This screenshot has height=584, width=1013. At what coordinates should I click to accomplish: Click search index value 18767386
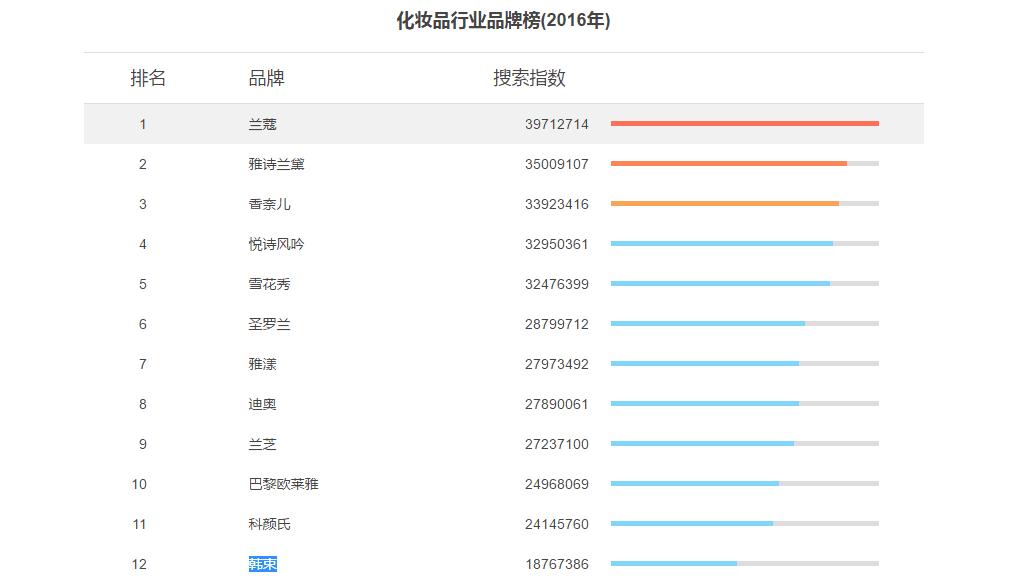pyautogui.click(x=556, y=565)
